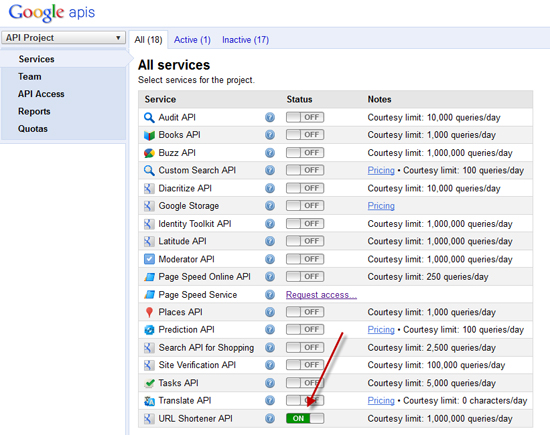
Task: Open help icon for Google Storage
Action: (x=270, y=206)
